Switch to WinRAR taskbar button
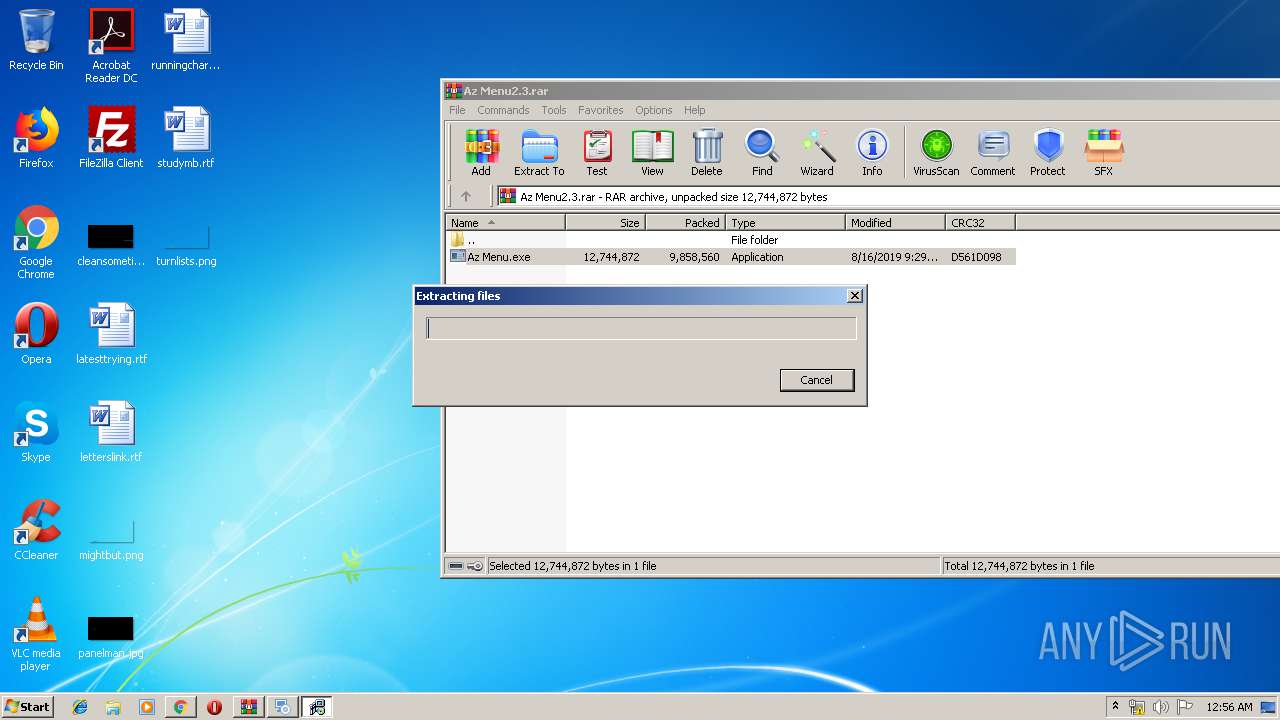 (x=248, y=707)
